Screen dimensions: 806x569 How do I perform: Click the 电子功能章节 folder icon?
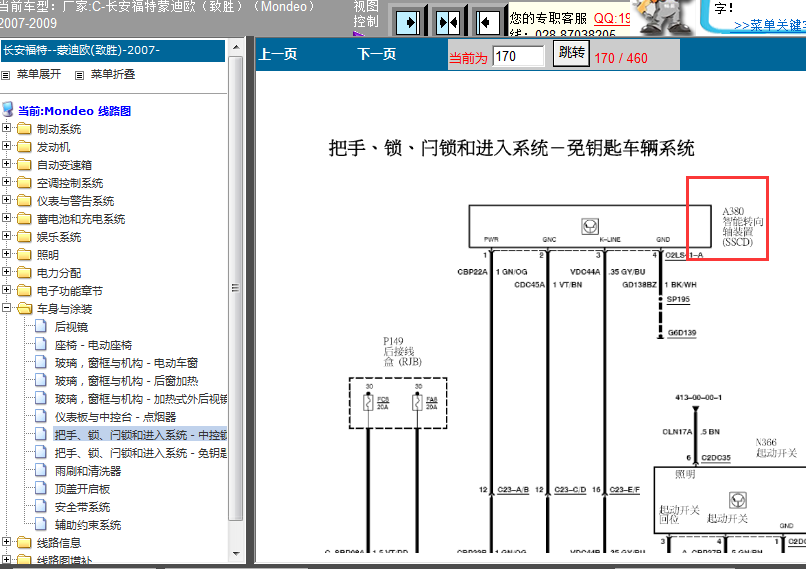(24, 290)
